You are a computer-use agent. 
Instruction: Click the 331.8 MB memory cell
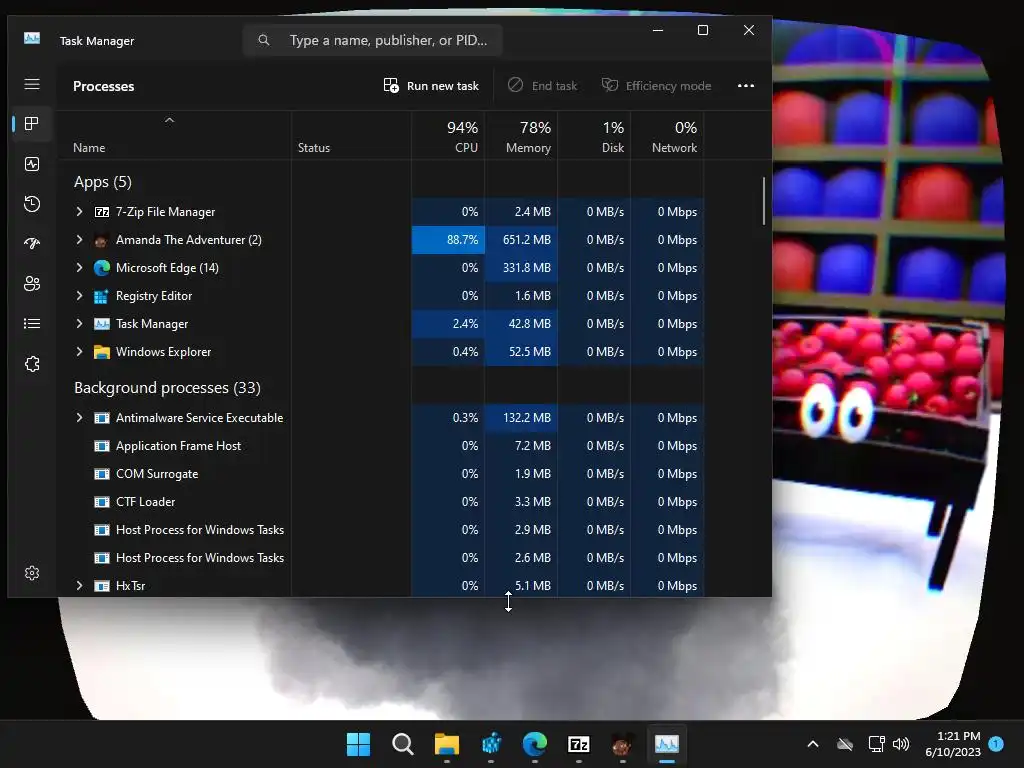(x=521, y=268)
